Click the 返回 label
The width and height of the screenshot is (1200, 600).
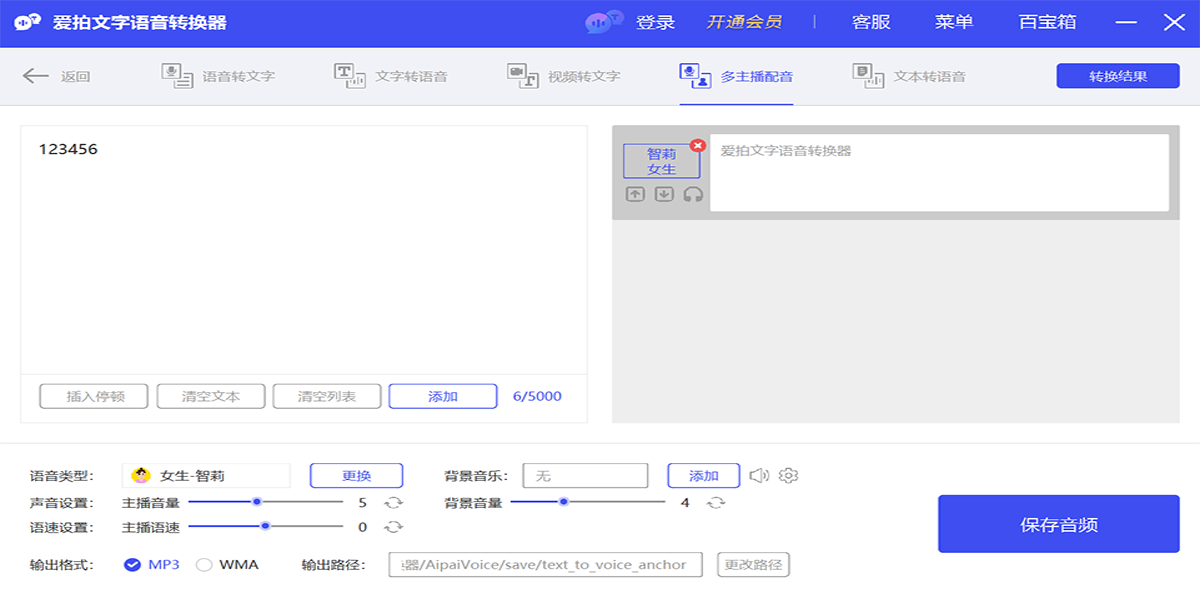point(75,76)
